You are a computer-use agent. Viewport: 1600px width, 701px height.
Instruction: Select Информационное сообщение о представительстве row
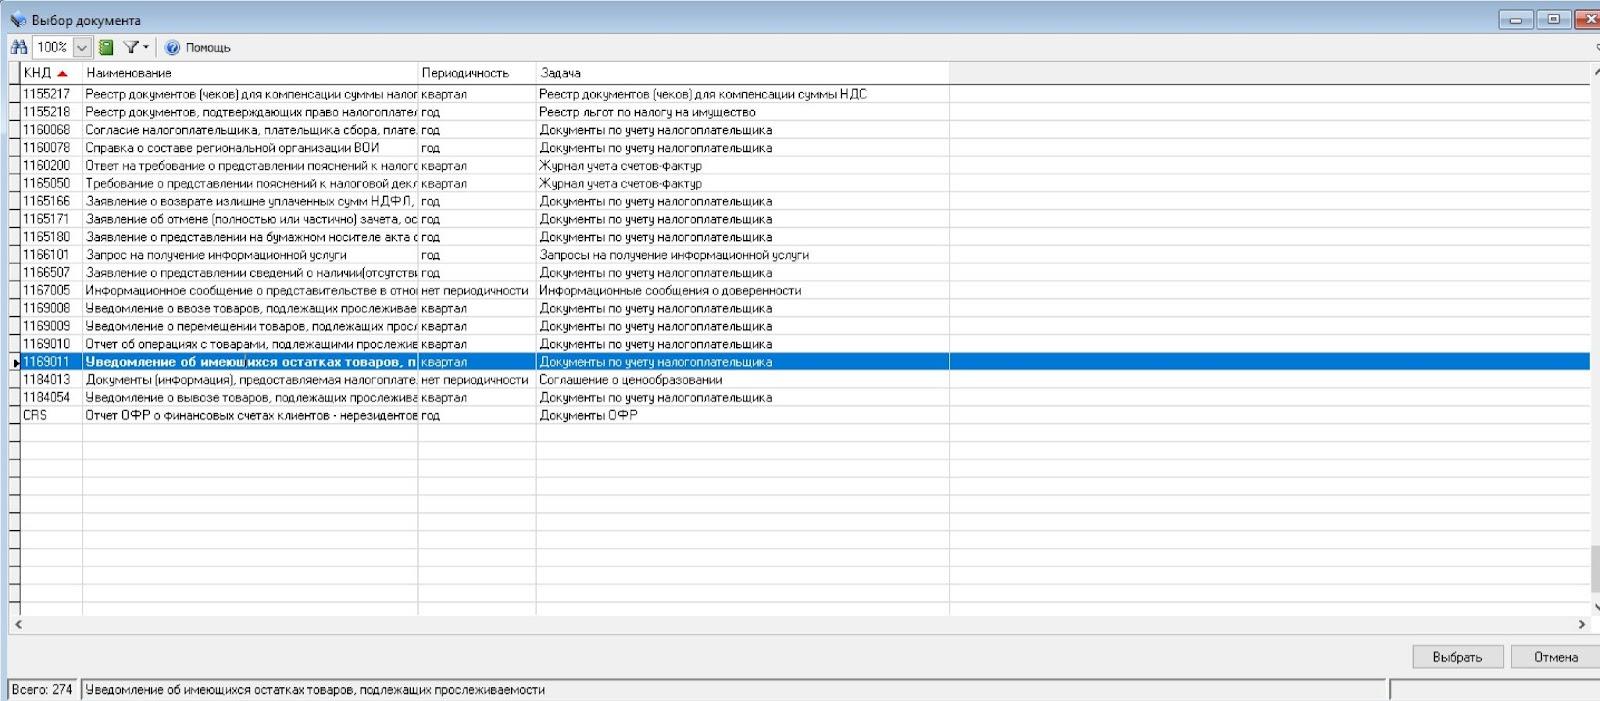pyautogui.click(x=805, y=291)
